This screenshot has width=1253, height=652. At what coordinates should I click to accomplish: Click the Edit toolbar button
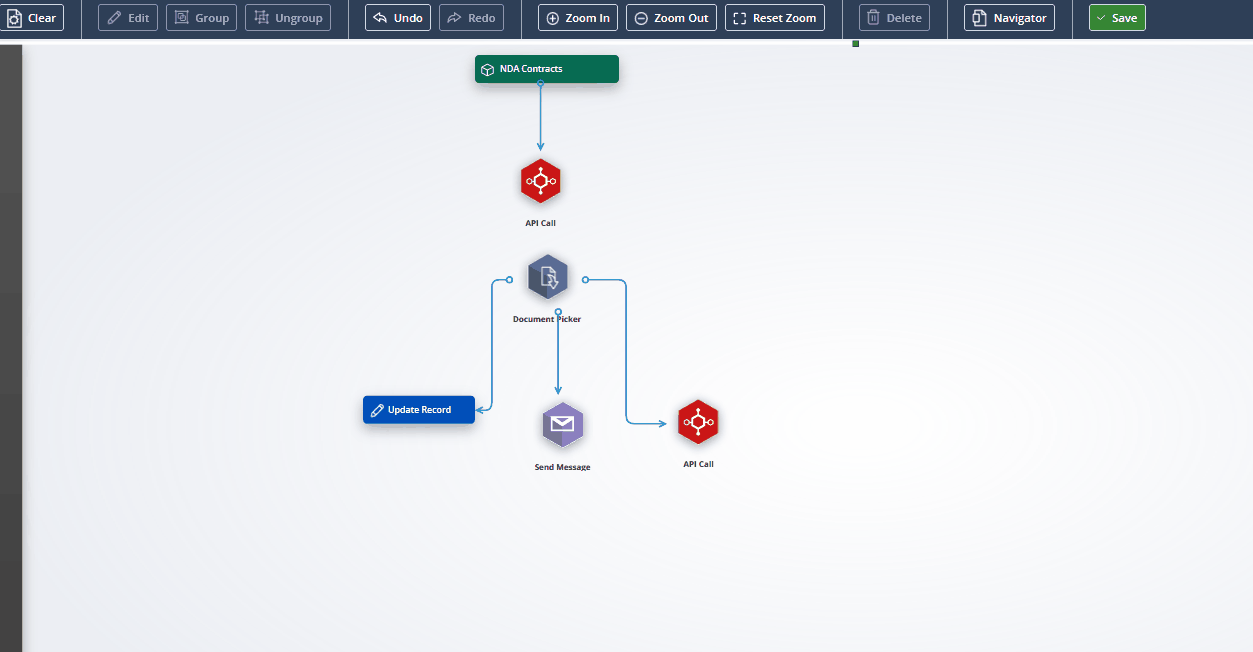(x=128, y=18)
